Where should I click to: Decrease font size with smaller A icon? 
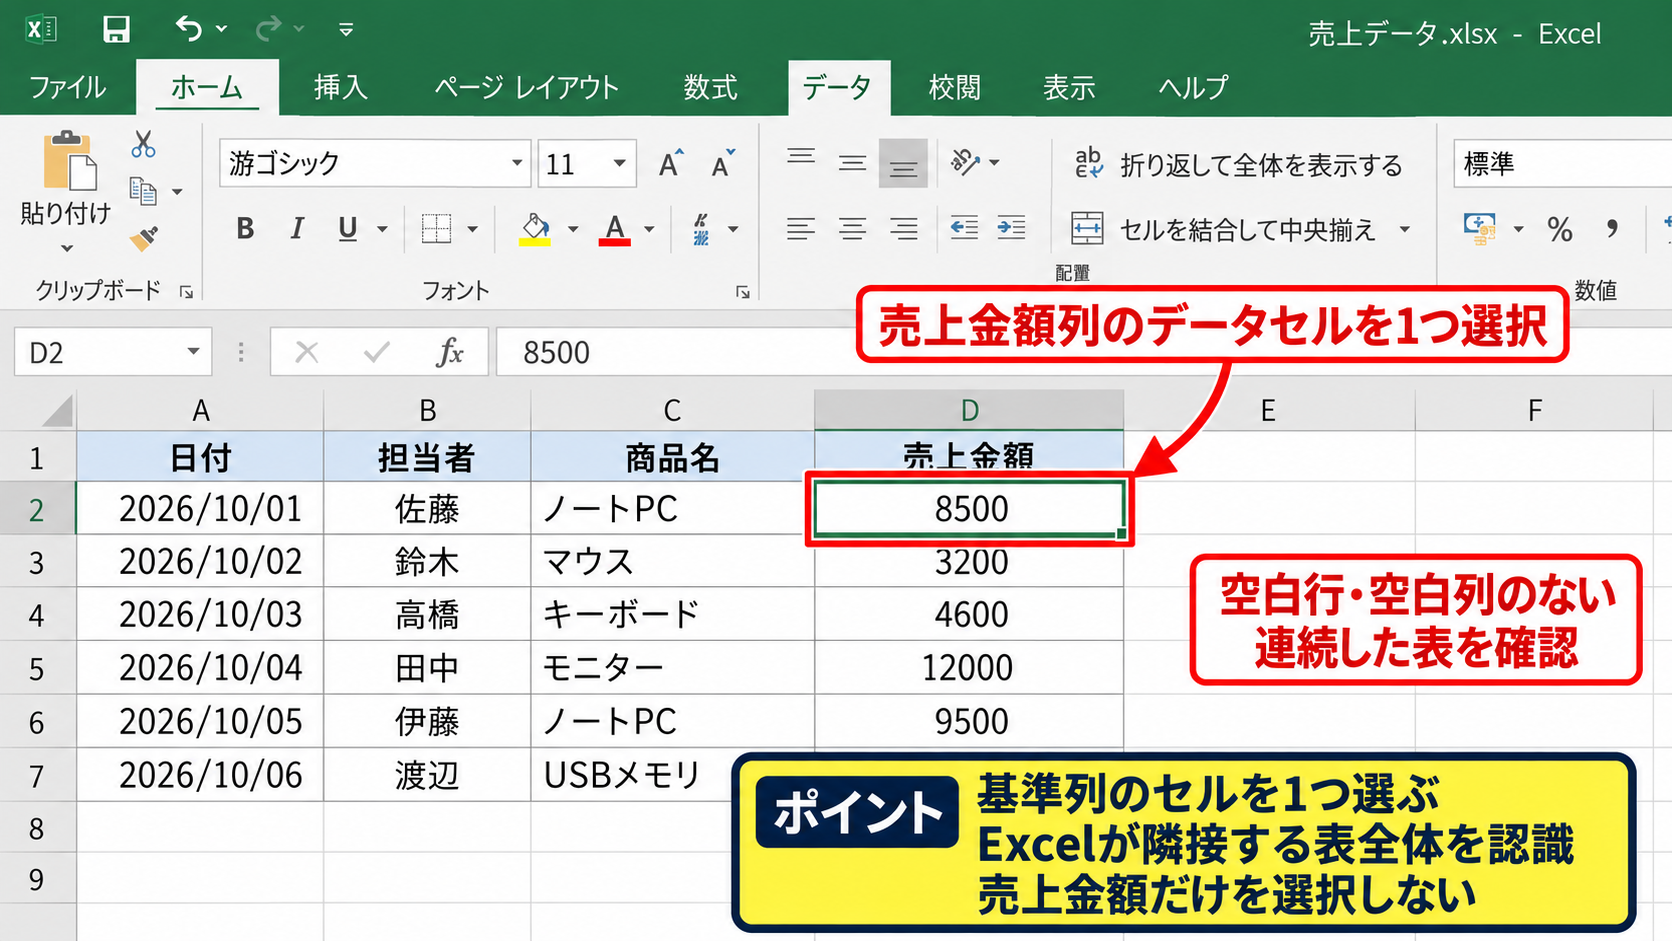(x=723, y=163)
